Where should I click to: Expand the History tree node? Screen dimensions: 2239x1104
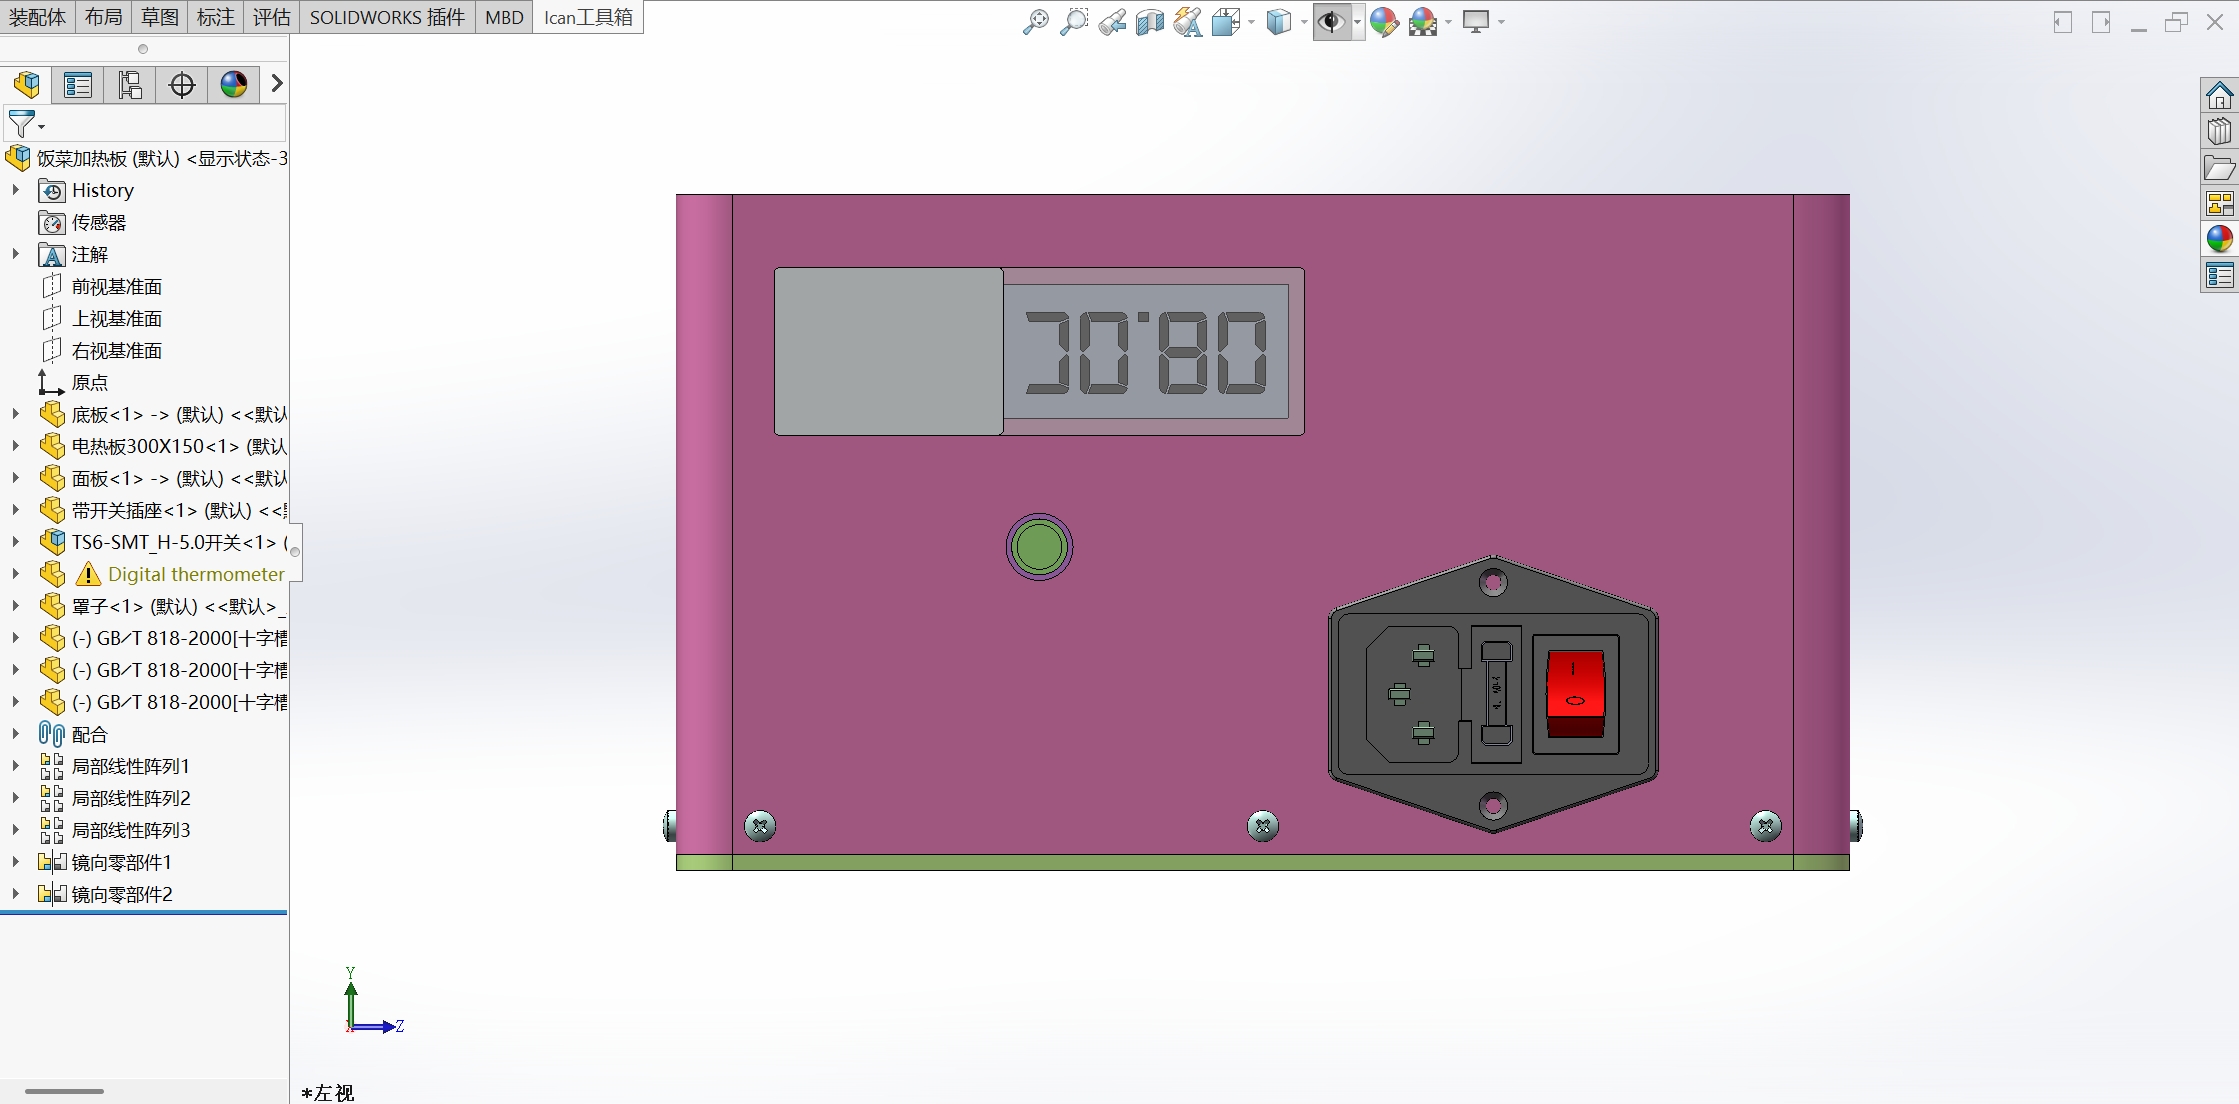pos(15,190)
